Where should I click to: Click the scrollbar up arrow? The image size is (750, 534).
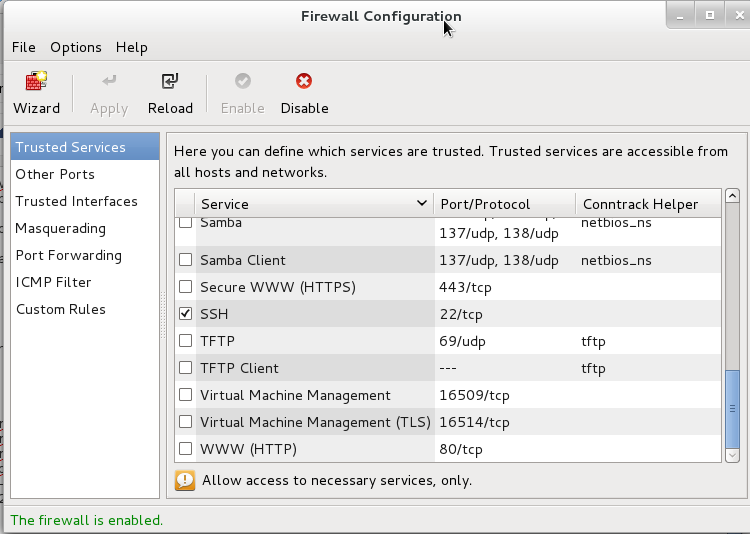[732, 196]
